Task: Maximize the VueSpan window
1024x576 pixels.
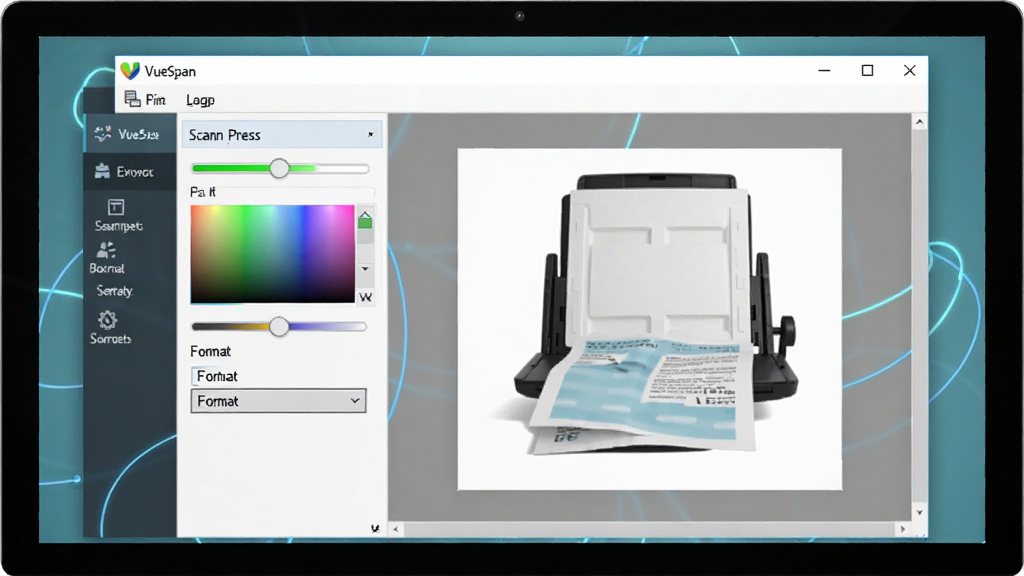Action: pyautogui.click(x=867, y=71)
